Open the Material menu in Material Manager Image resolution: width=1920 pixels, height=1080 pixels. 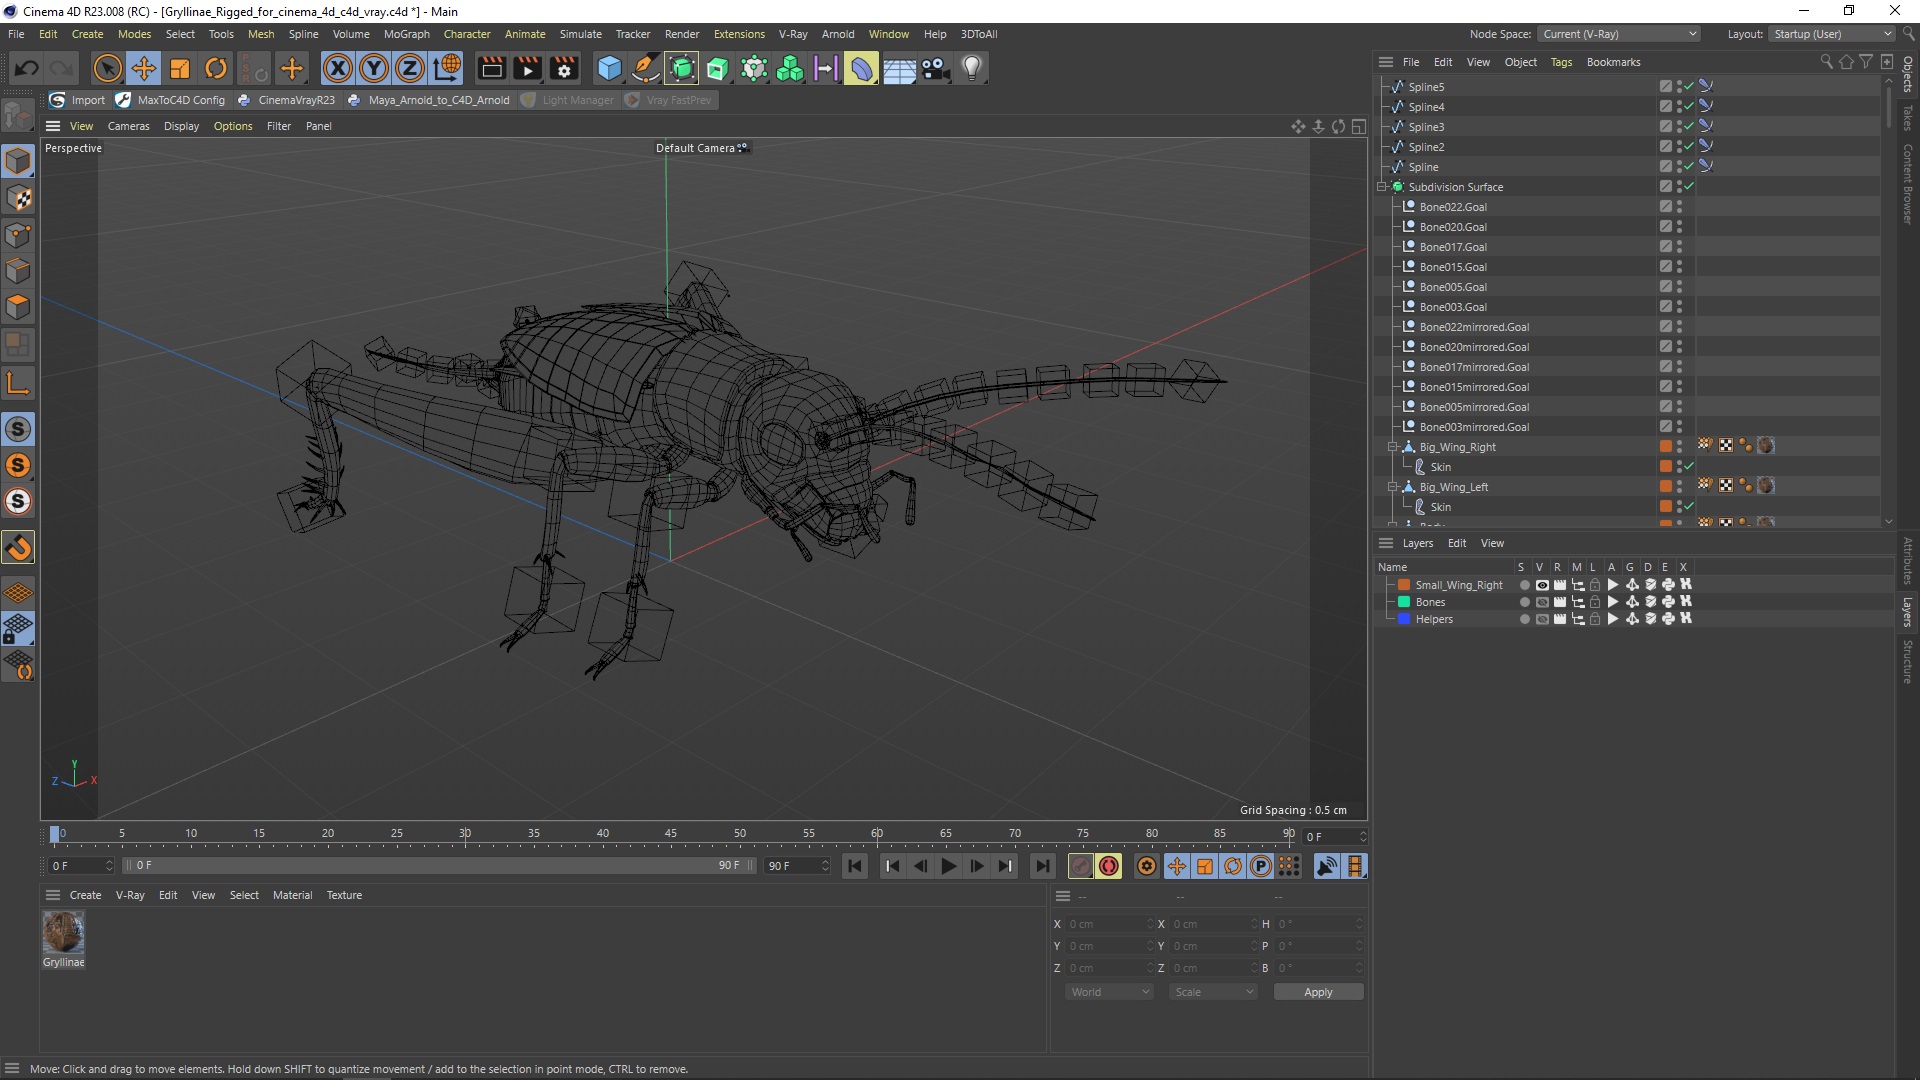[x=292, y=895]
